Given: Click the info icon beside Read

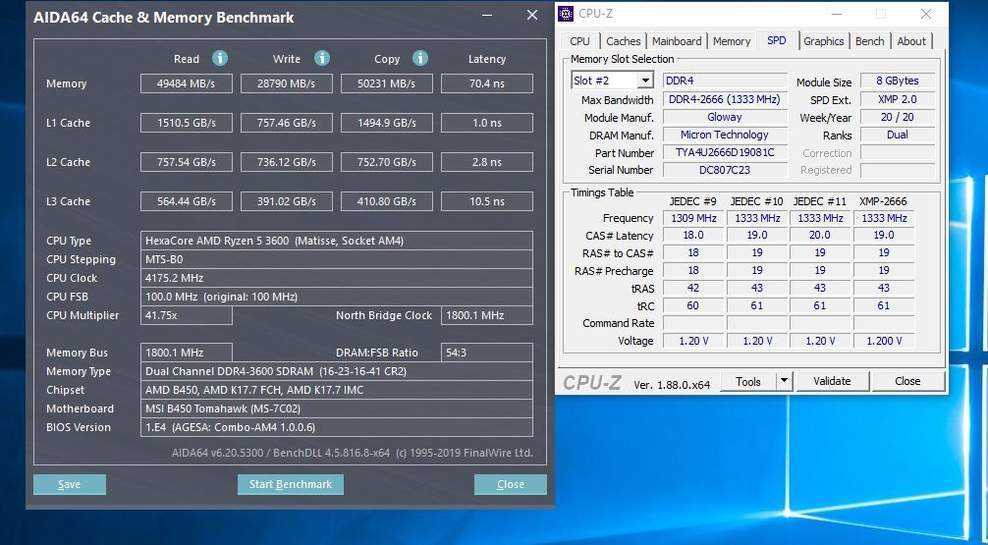Looking at the screenshot, I should click(220, 58).
